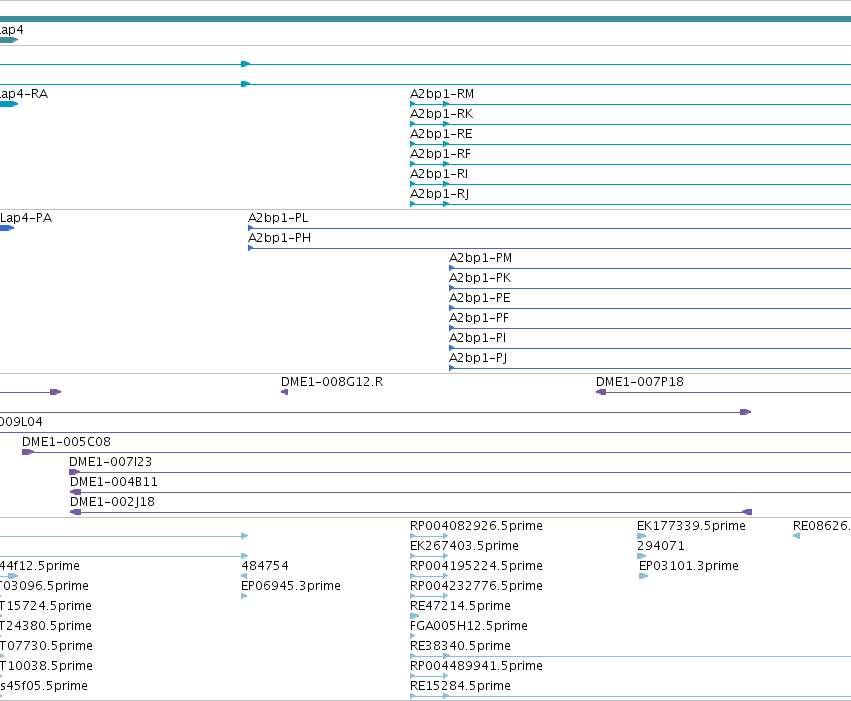Click the RP004489941.5prime EST label
The image size is (851, 701).
476,667
